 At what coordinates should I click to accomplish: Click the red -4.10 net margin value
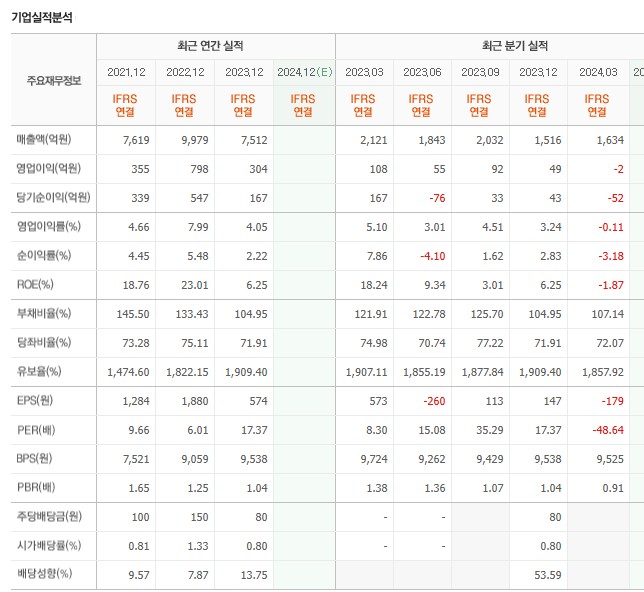[433, 256]
